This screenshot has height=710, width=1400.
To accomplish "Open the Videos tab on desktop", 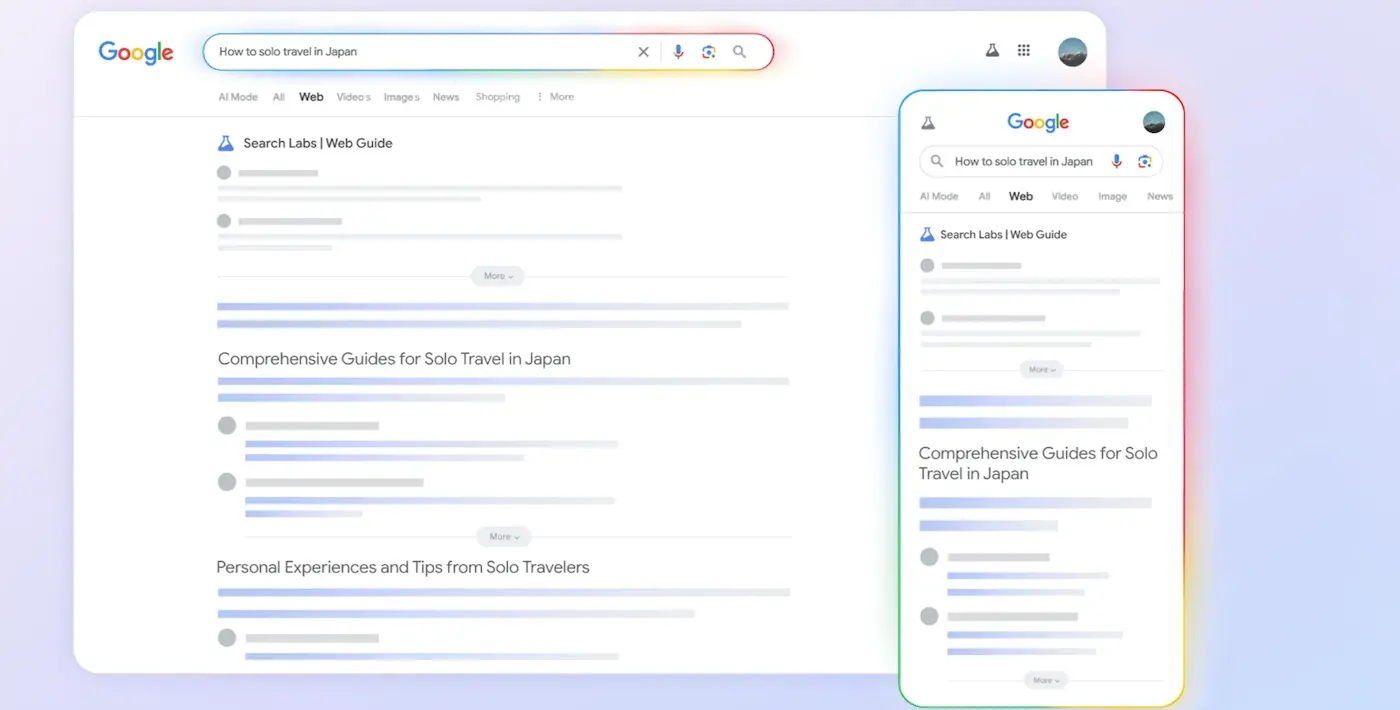I will tap(354, 97).
